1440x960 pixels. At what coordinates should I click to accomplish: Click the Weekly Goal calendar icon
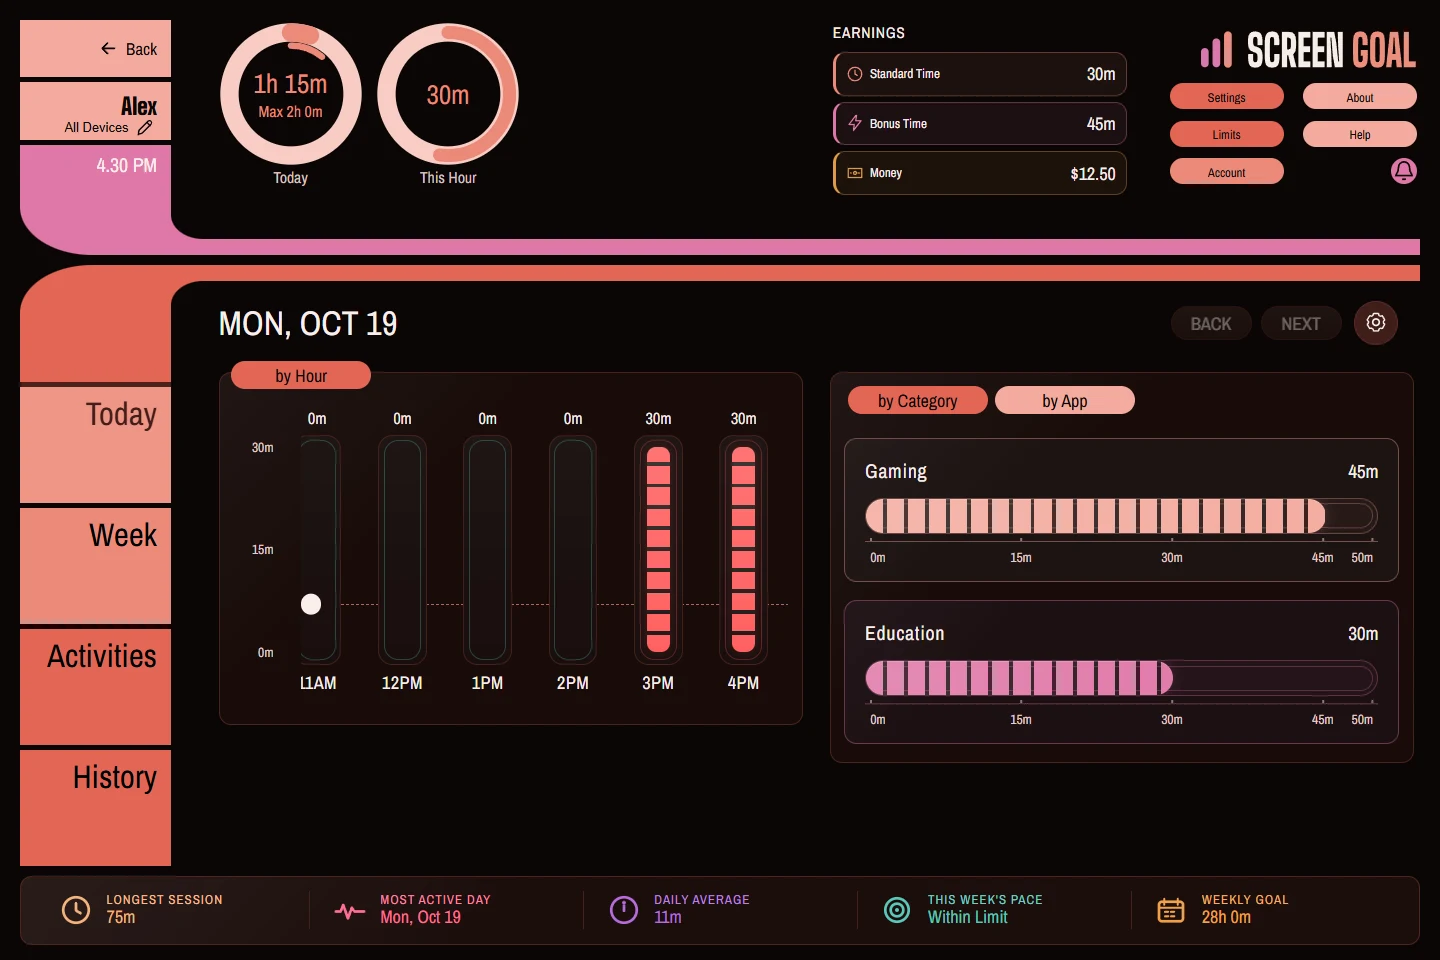click(1171, 909)
